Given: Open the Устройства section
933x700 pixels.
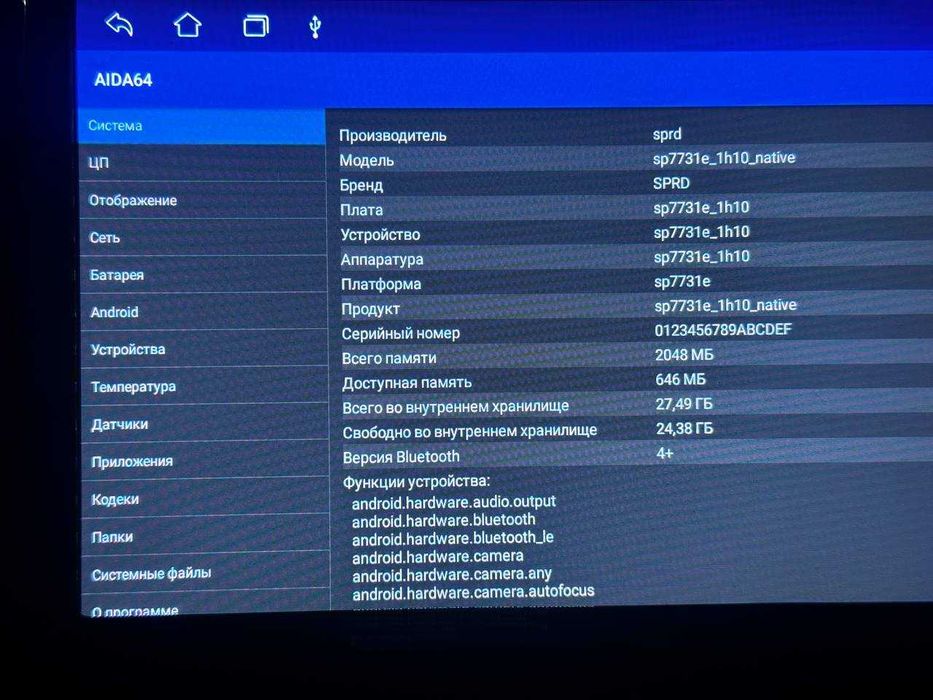Looking at the screenshot, I should point(205,349).
